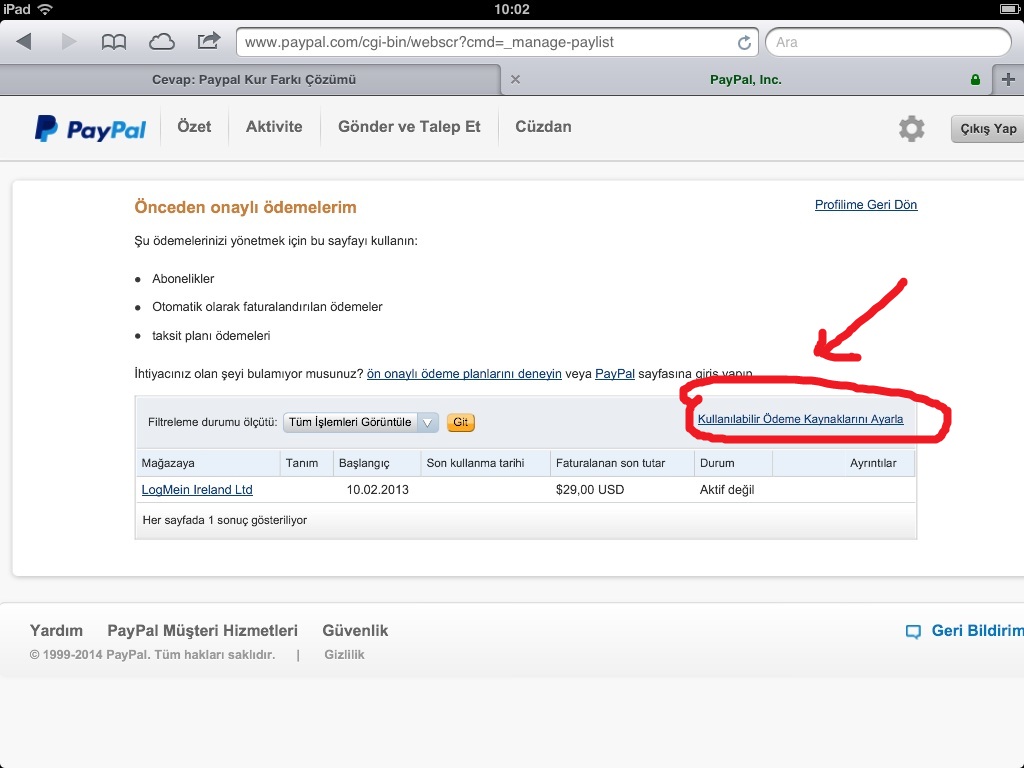Tap the Share icon in toolbar
The width and height of the screenshot is (1024, 768).
click(208, 41)
